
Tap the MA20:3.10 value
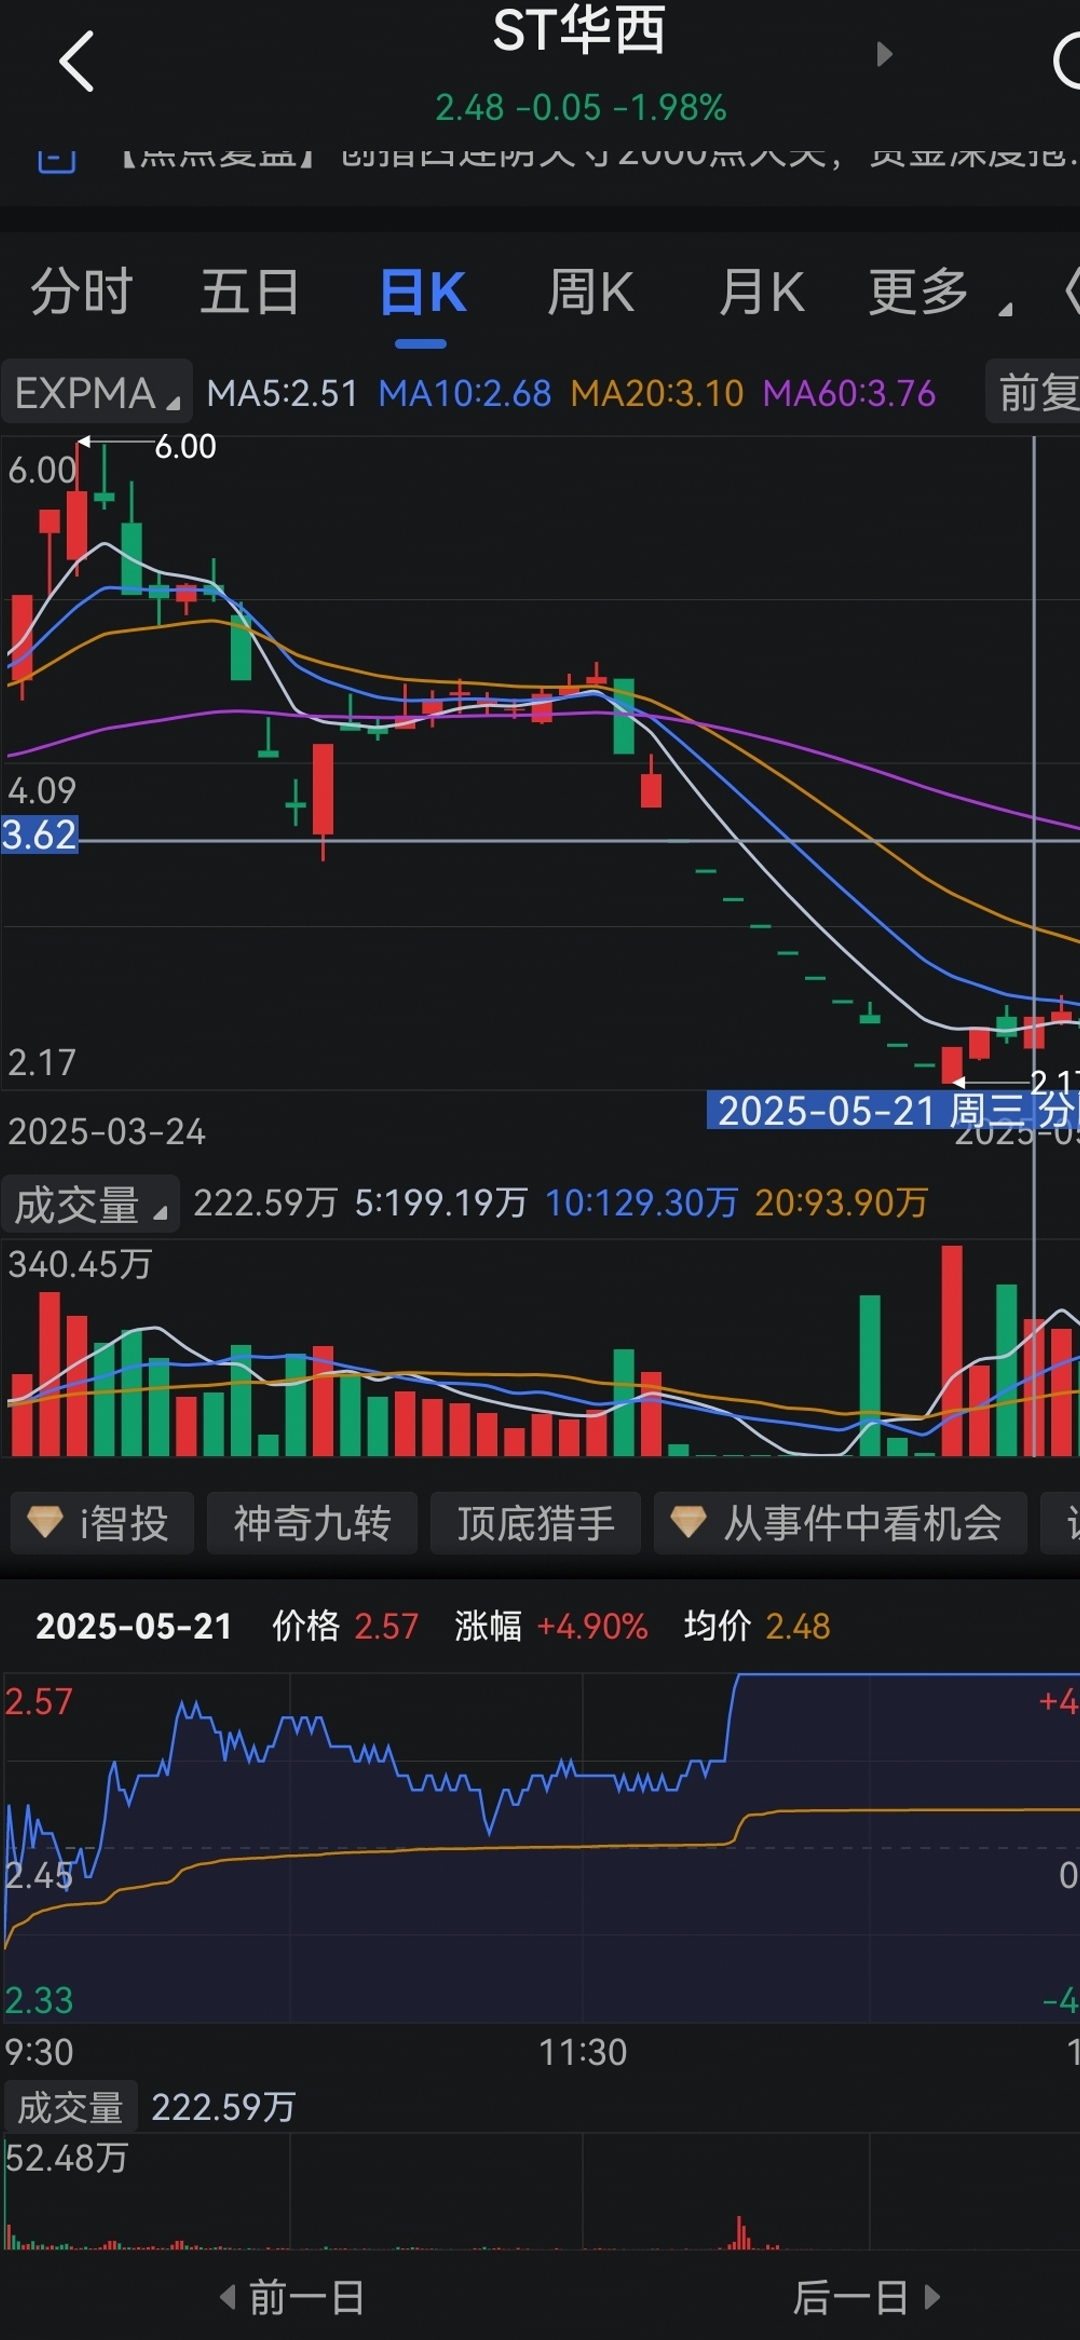coord(657,393)
